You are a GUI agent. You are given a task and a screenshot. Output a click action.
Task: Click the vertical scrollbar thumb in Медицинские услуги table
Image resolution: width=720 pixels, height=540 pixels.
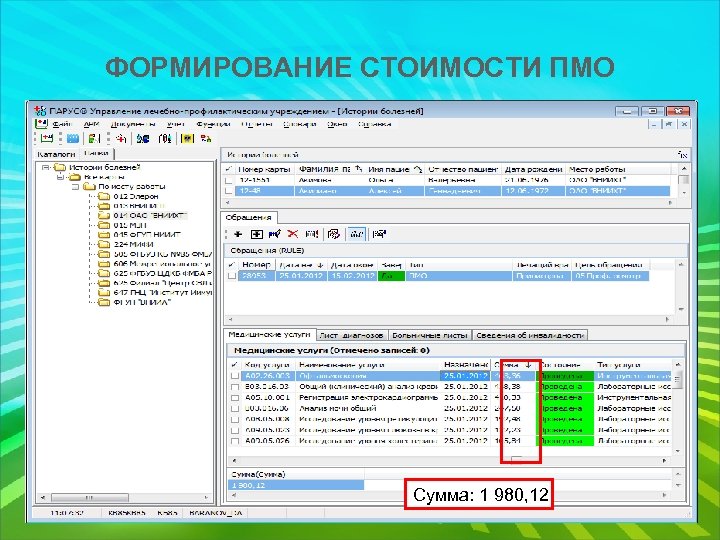pyautogui.click(x=678, y=379)
